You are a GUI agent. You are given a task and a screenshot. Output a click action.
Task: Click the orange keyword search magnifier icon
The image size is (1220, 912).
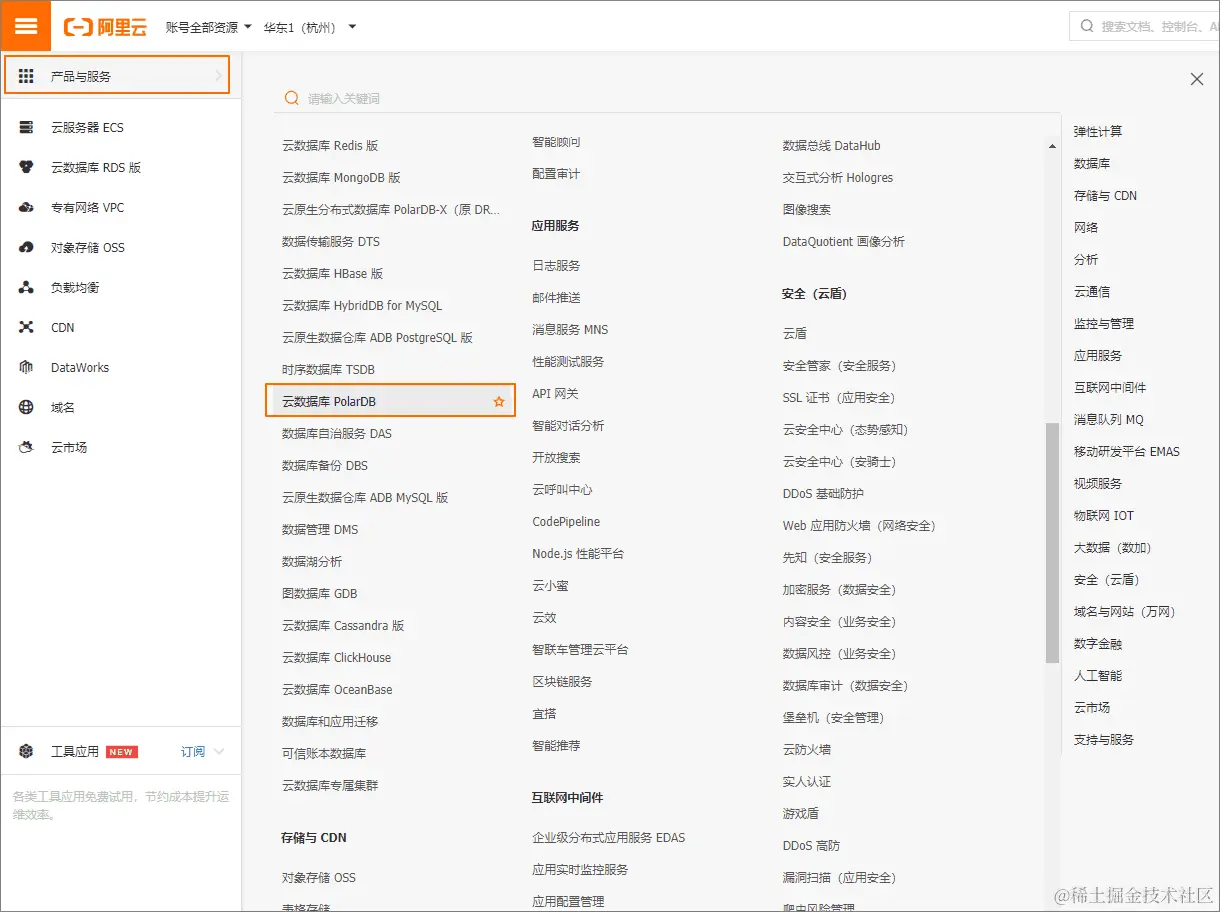click(291, 98)
